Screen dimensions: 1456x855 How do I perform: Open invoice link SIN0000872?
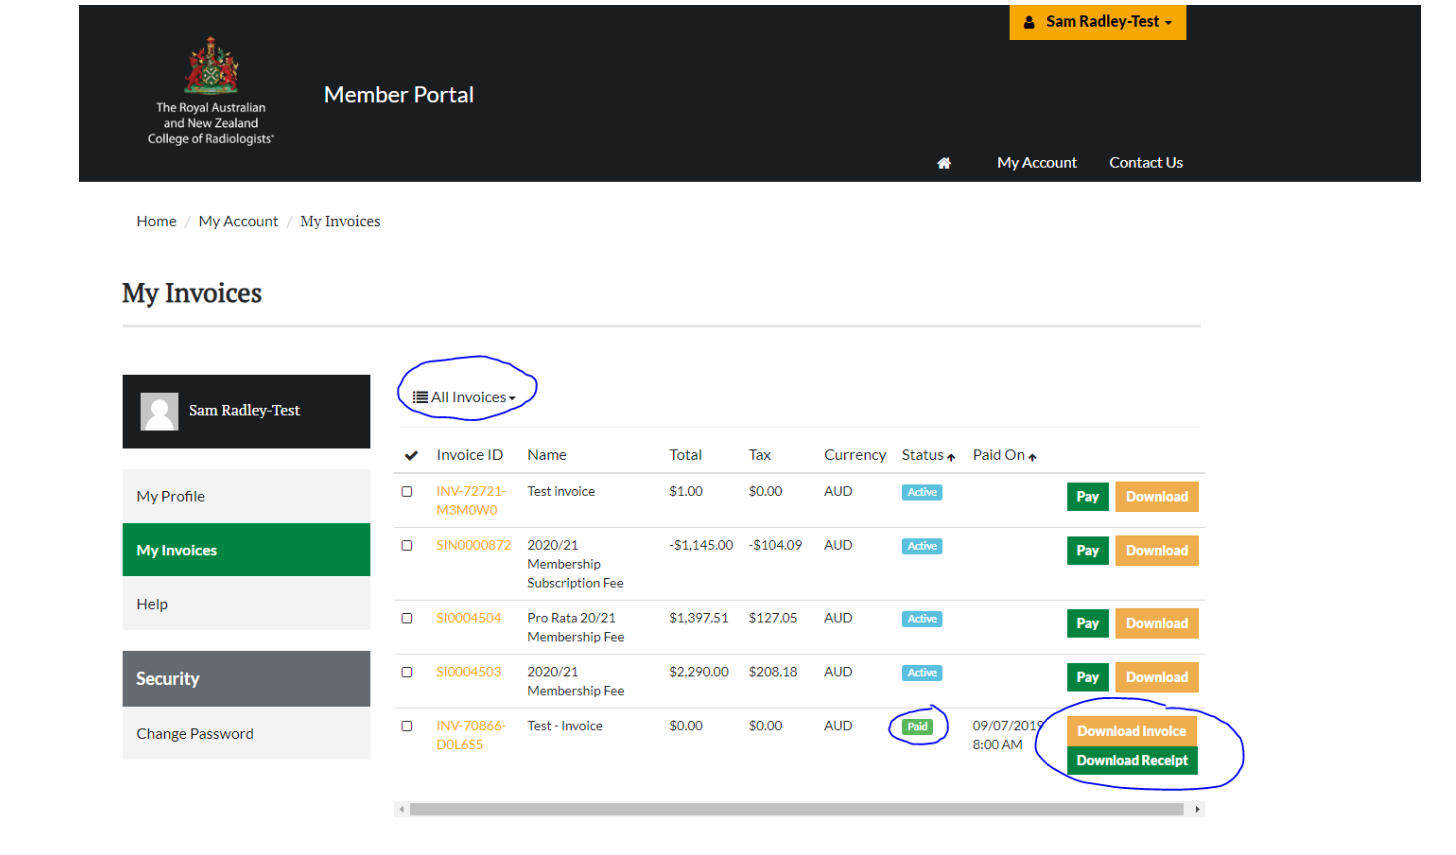point(473,545)
